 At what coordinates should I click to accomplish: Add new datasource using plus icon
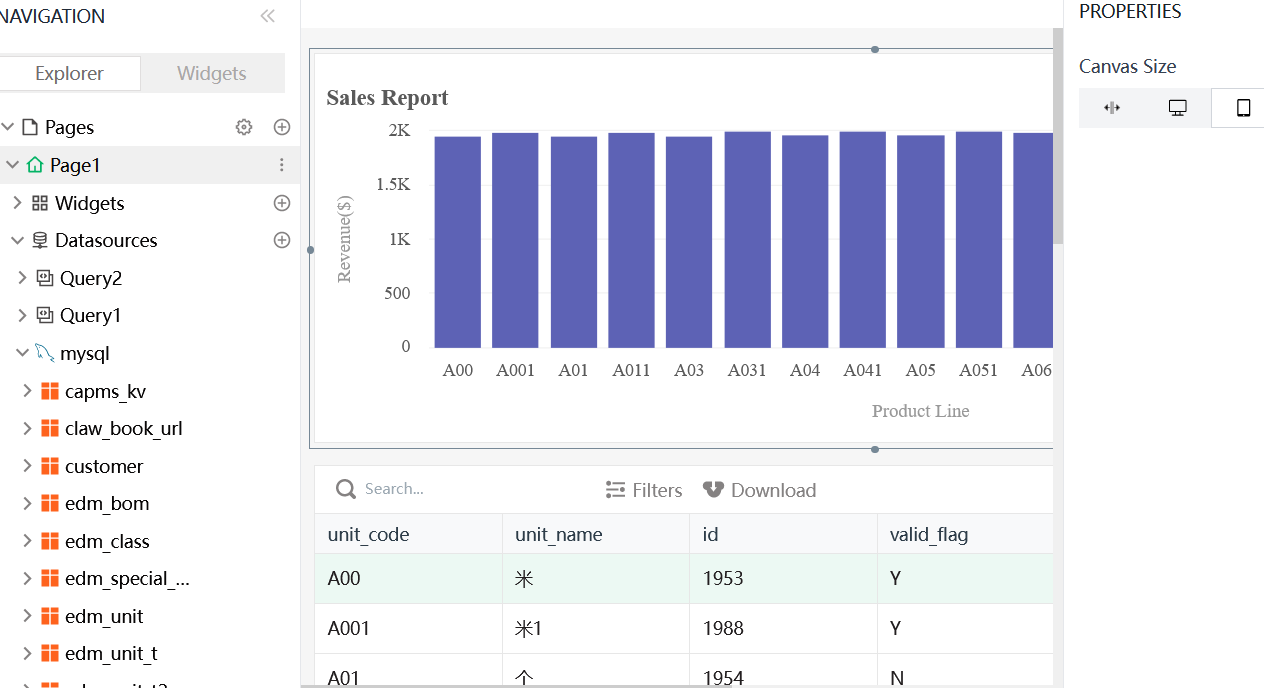click(282, 240)
